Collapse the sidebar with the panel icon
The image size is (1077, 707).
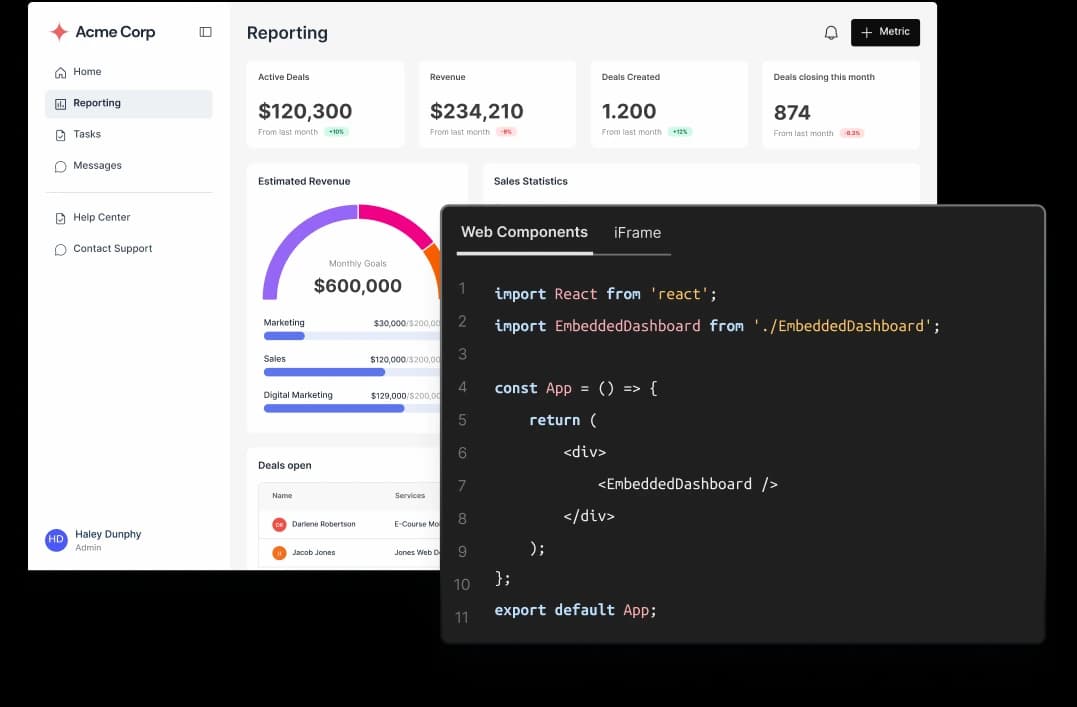205,32
